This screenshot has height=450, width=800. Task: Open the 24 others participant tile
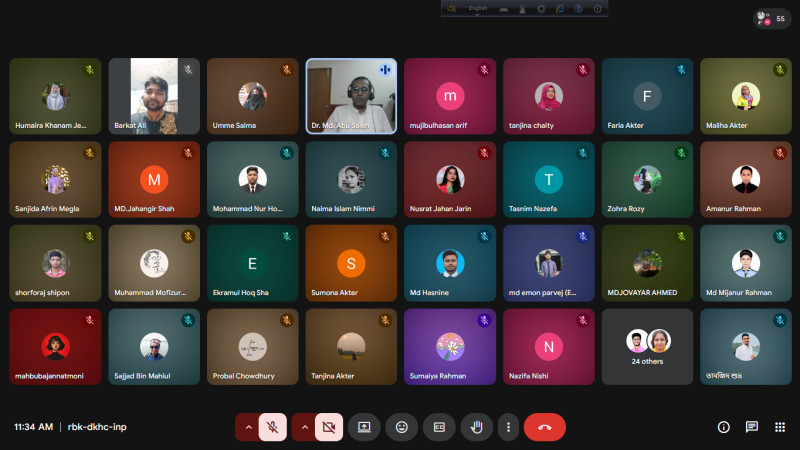click(x=647, y=346)
